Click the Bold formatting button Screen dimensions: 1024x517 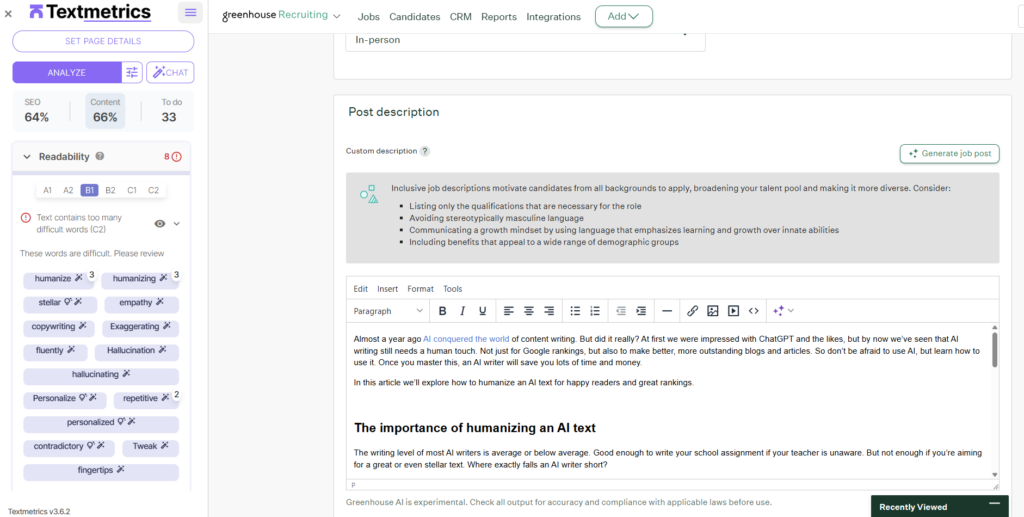[x=442, y=311]
